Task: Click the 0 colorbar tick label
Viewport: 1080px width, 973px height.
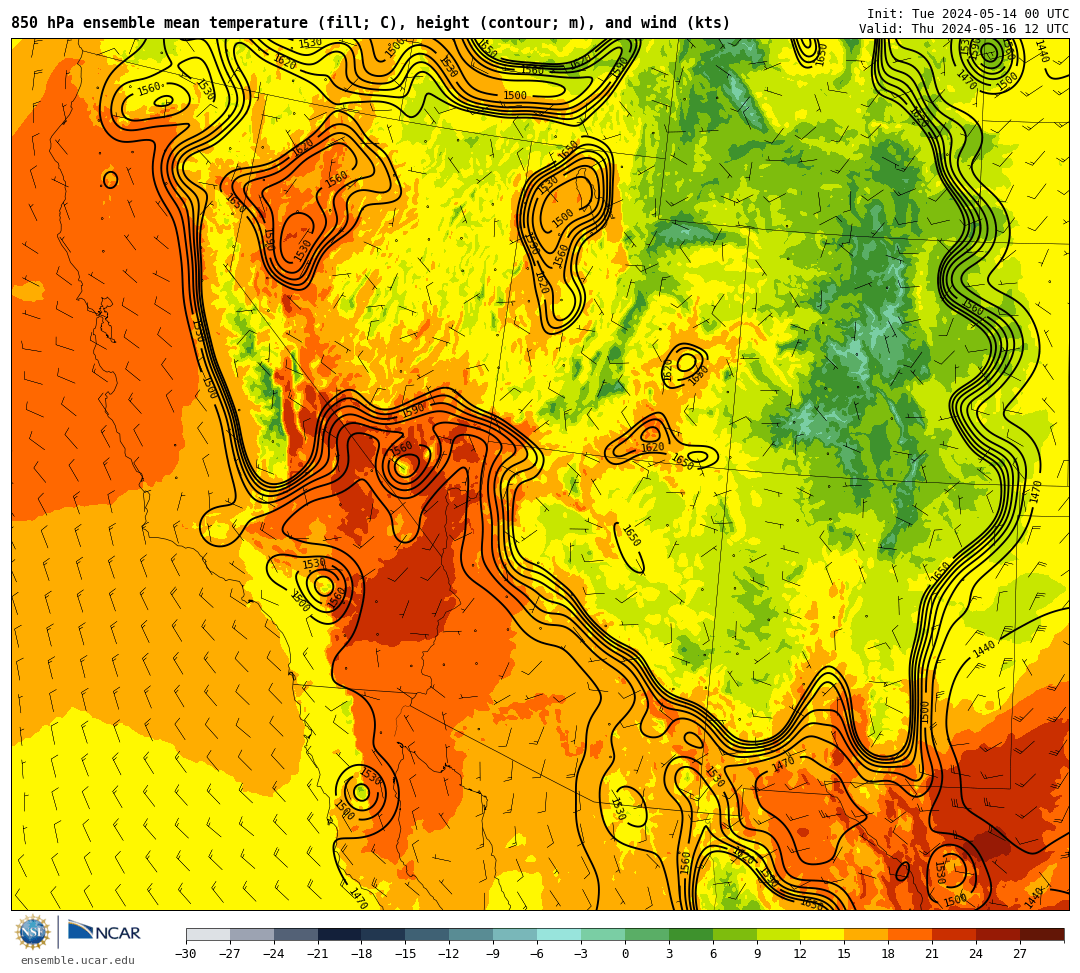Action: (625, 954)
